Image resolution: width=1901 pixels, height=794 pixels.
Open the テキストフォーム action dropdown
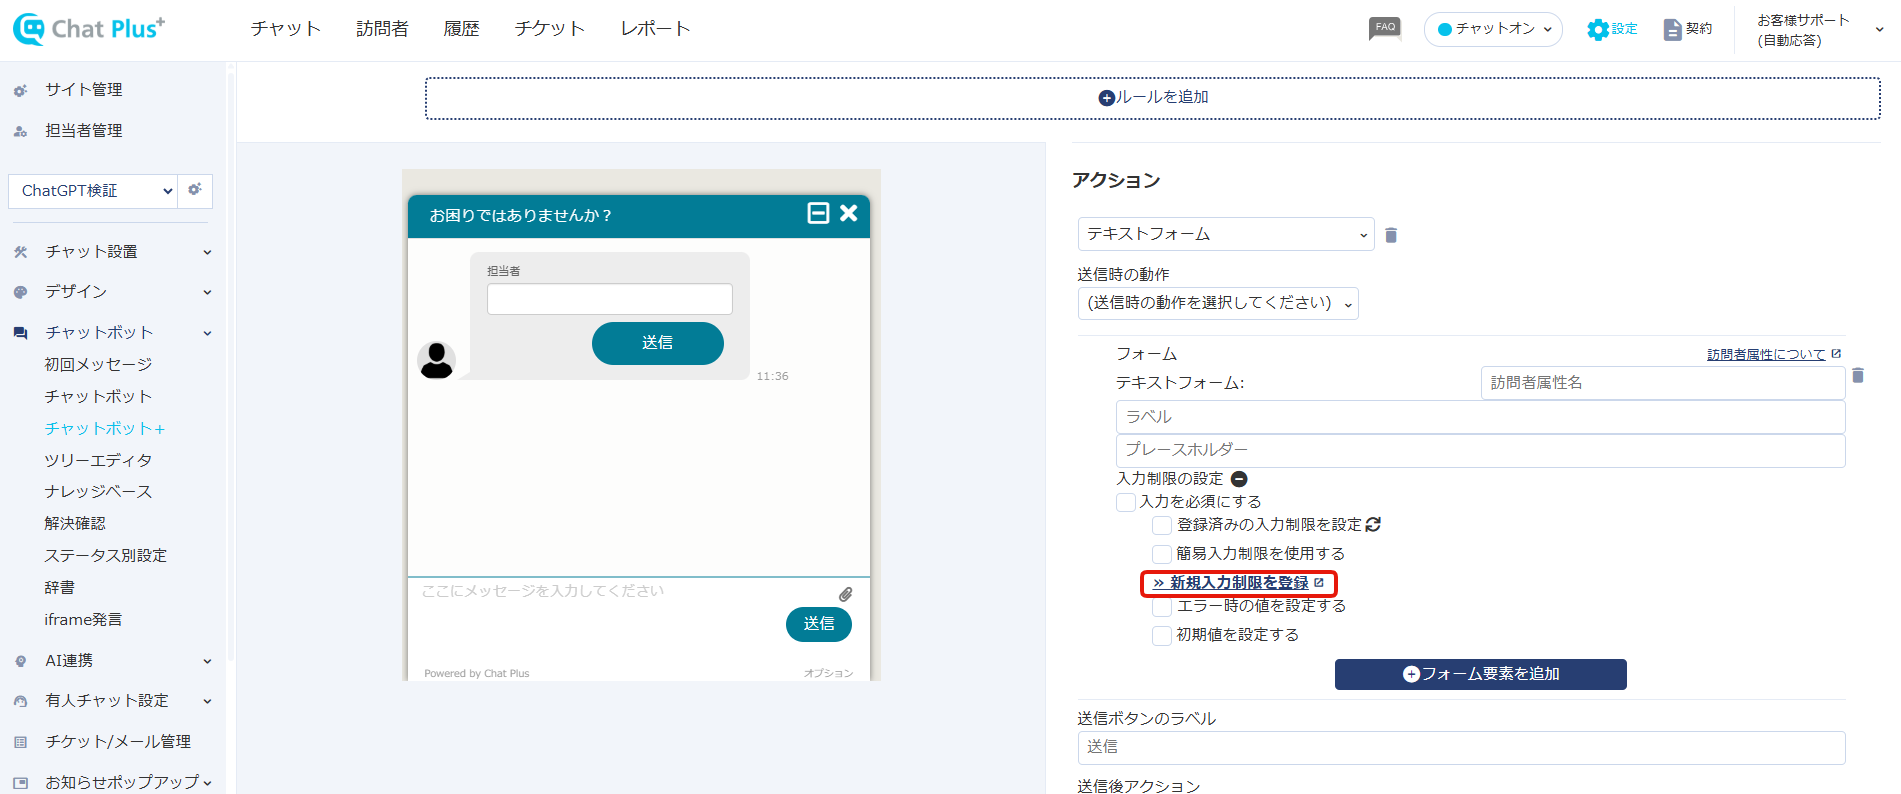click(x=1226, y=234)
